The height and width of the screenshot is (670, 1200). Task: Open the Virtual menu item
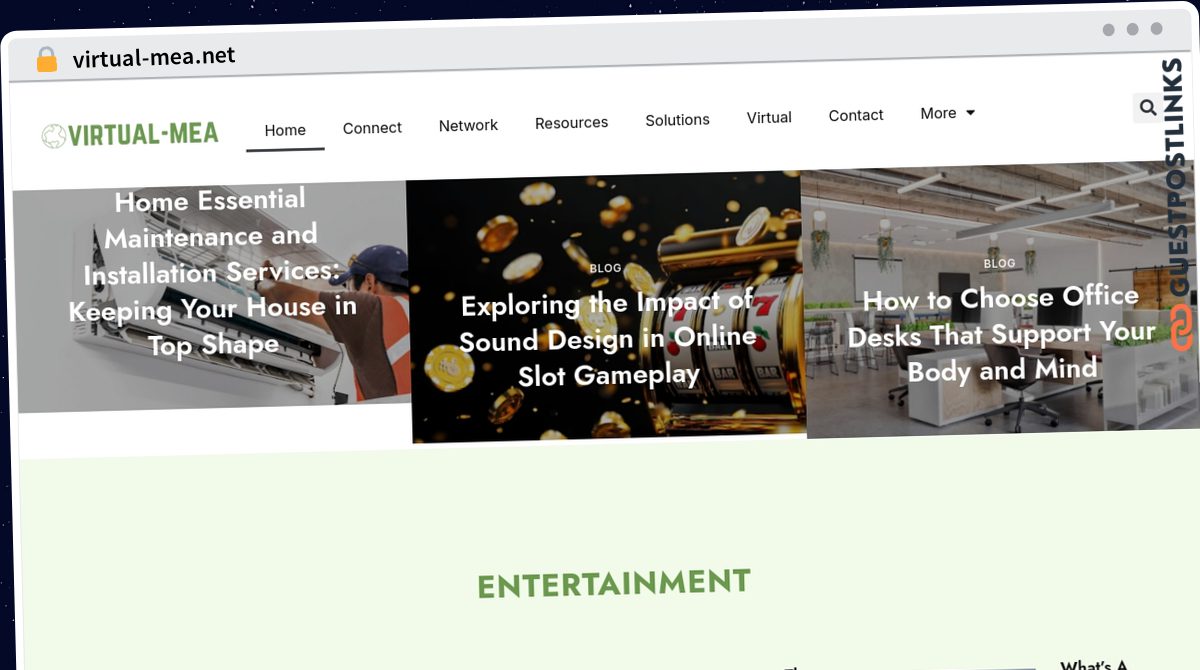[769, 117]
